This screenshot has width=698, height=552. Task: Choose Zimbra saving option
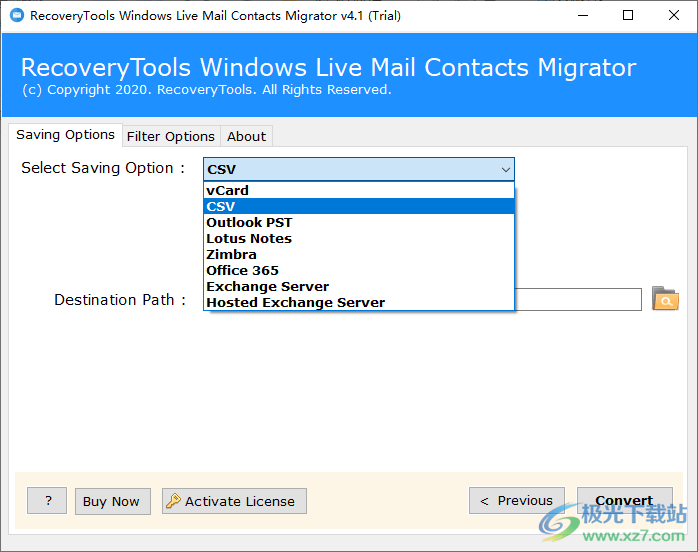click(359, 255)
